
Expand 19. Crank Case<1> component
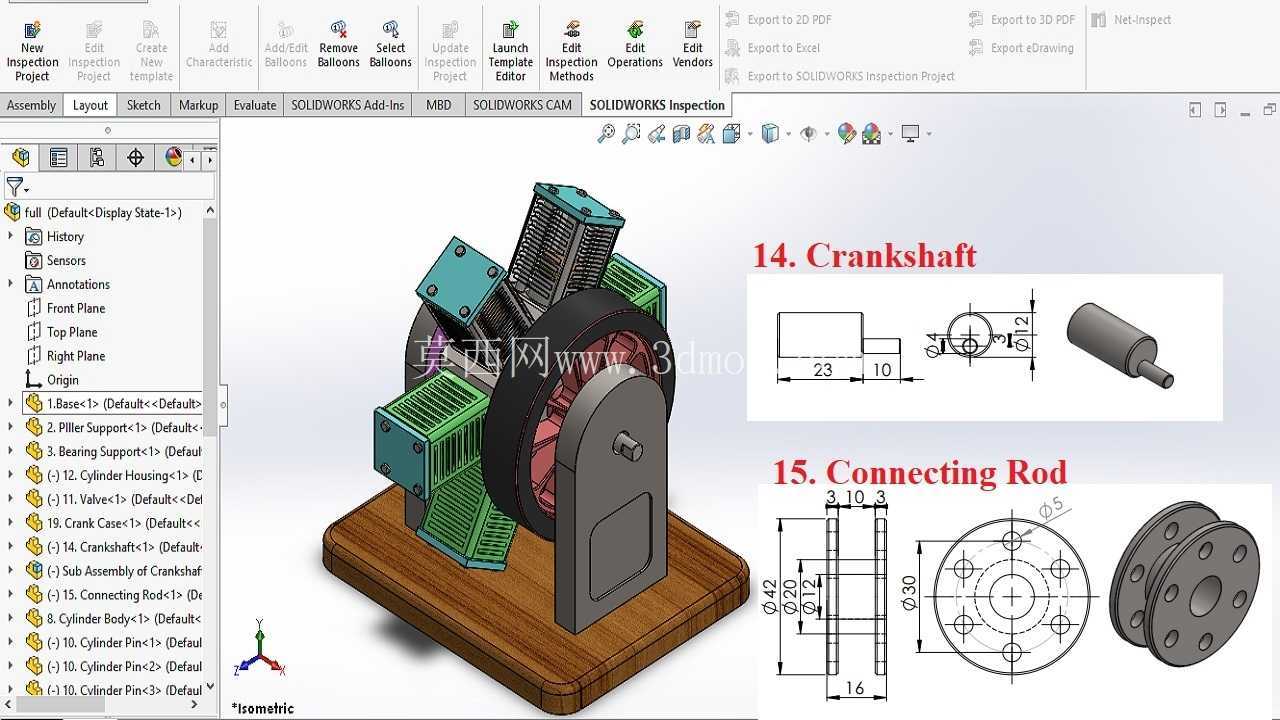(x=11, y=523)
